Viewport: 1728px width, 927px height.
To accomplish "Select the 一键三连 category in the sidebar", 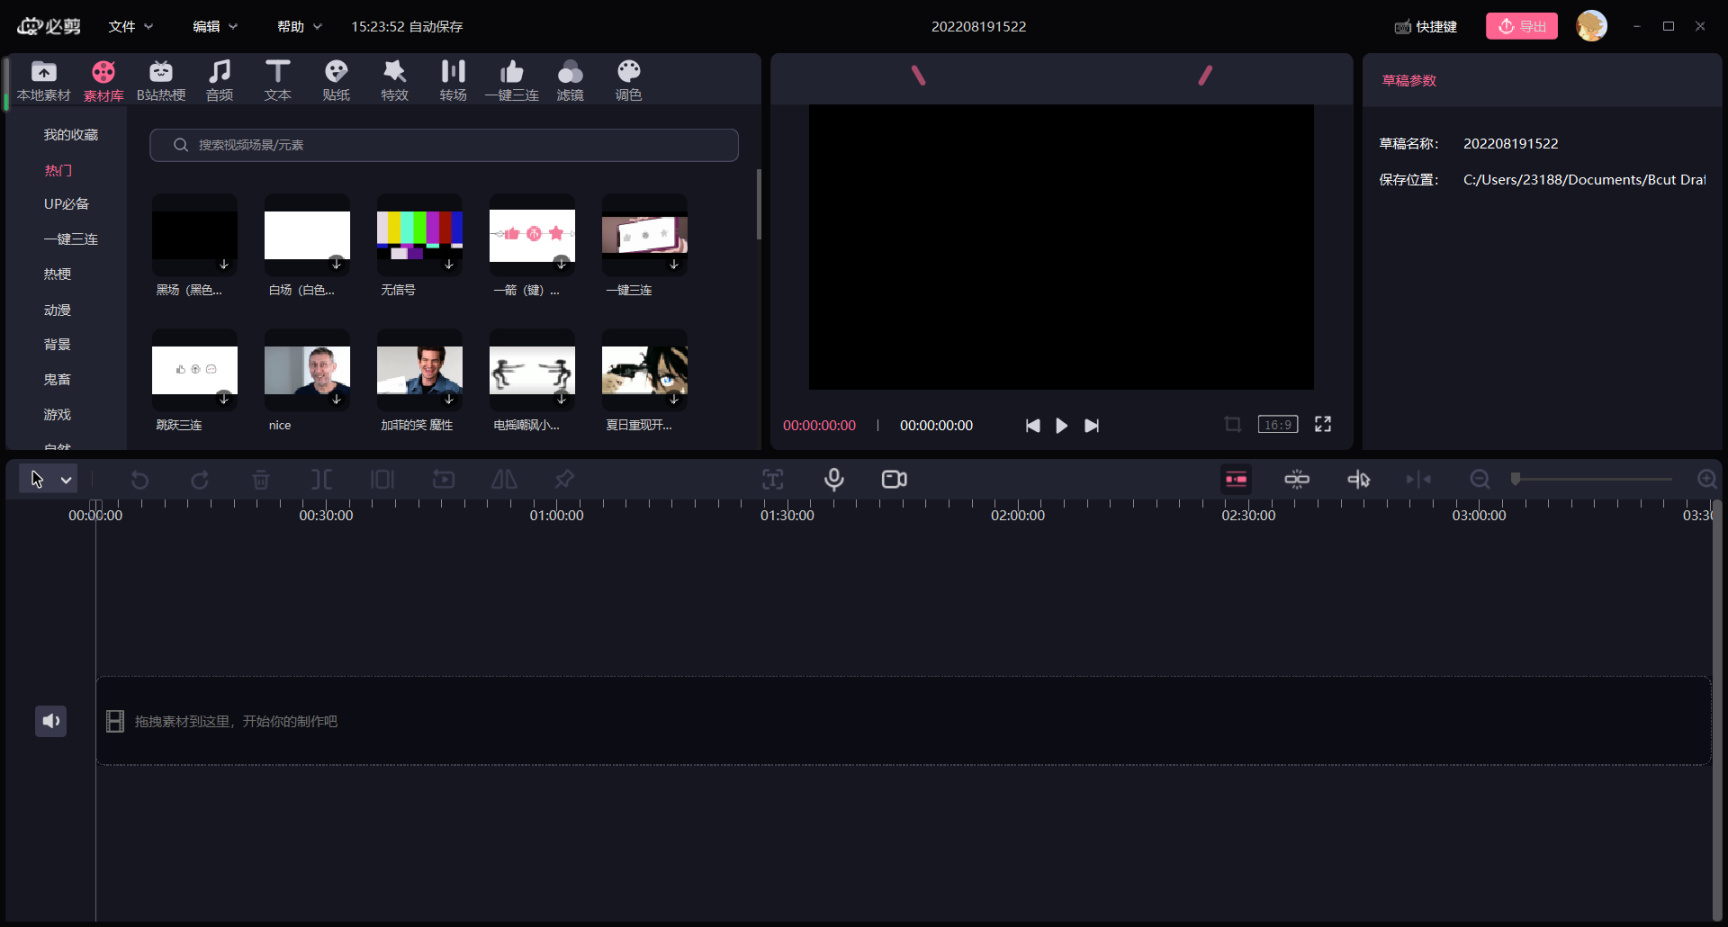I will (71, 239).
